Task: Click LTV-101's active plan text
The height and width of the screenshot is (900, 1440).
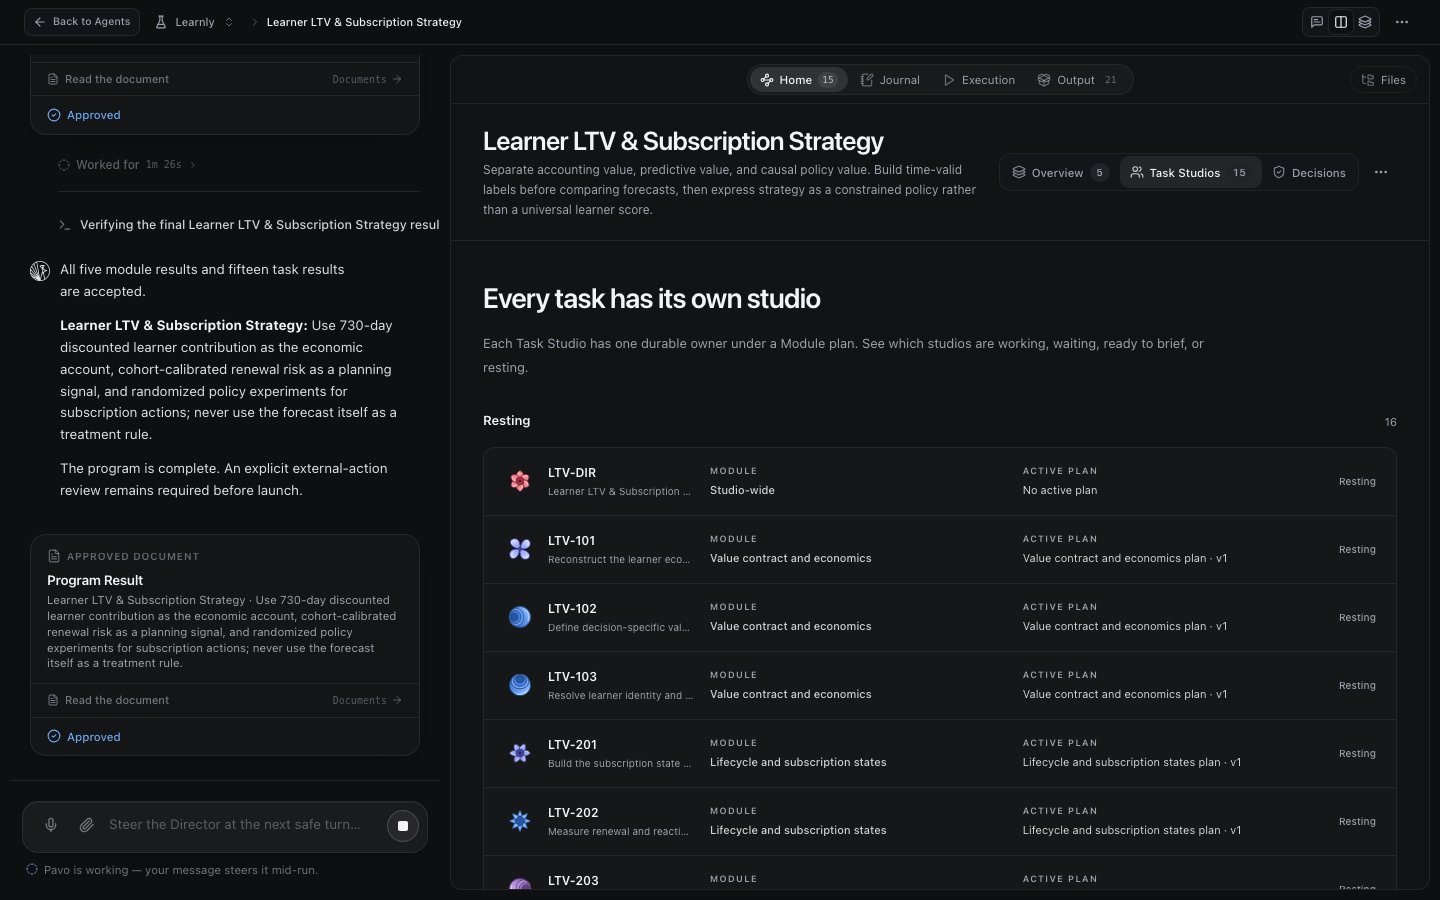Action: click(1125, 559)
